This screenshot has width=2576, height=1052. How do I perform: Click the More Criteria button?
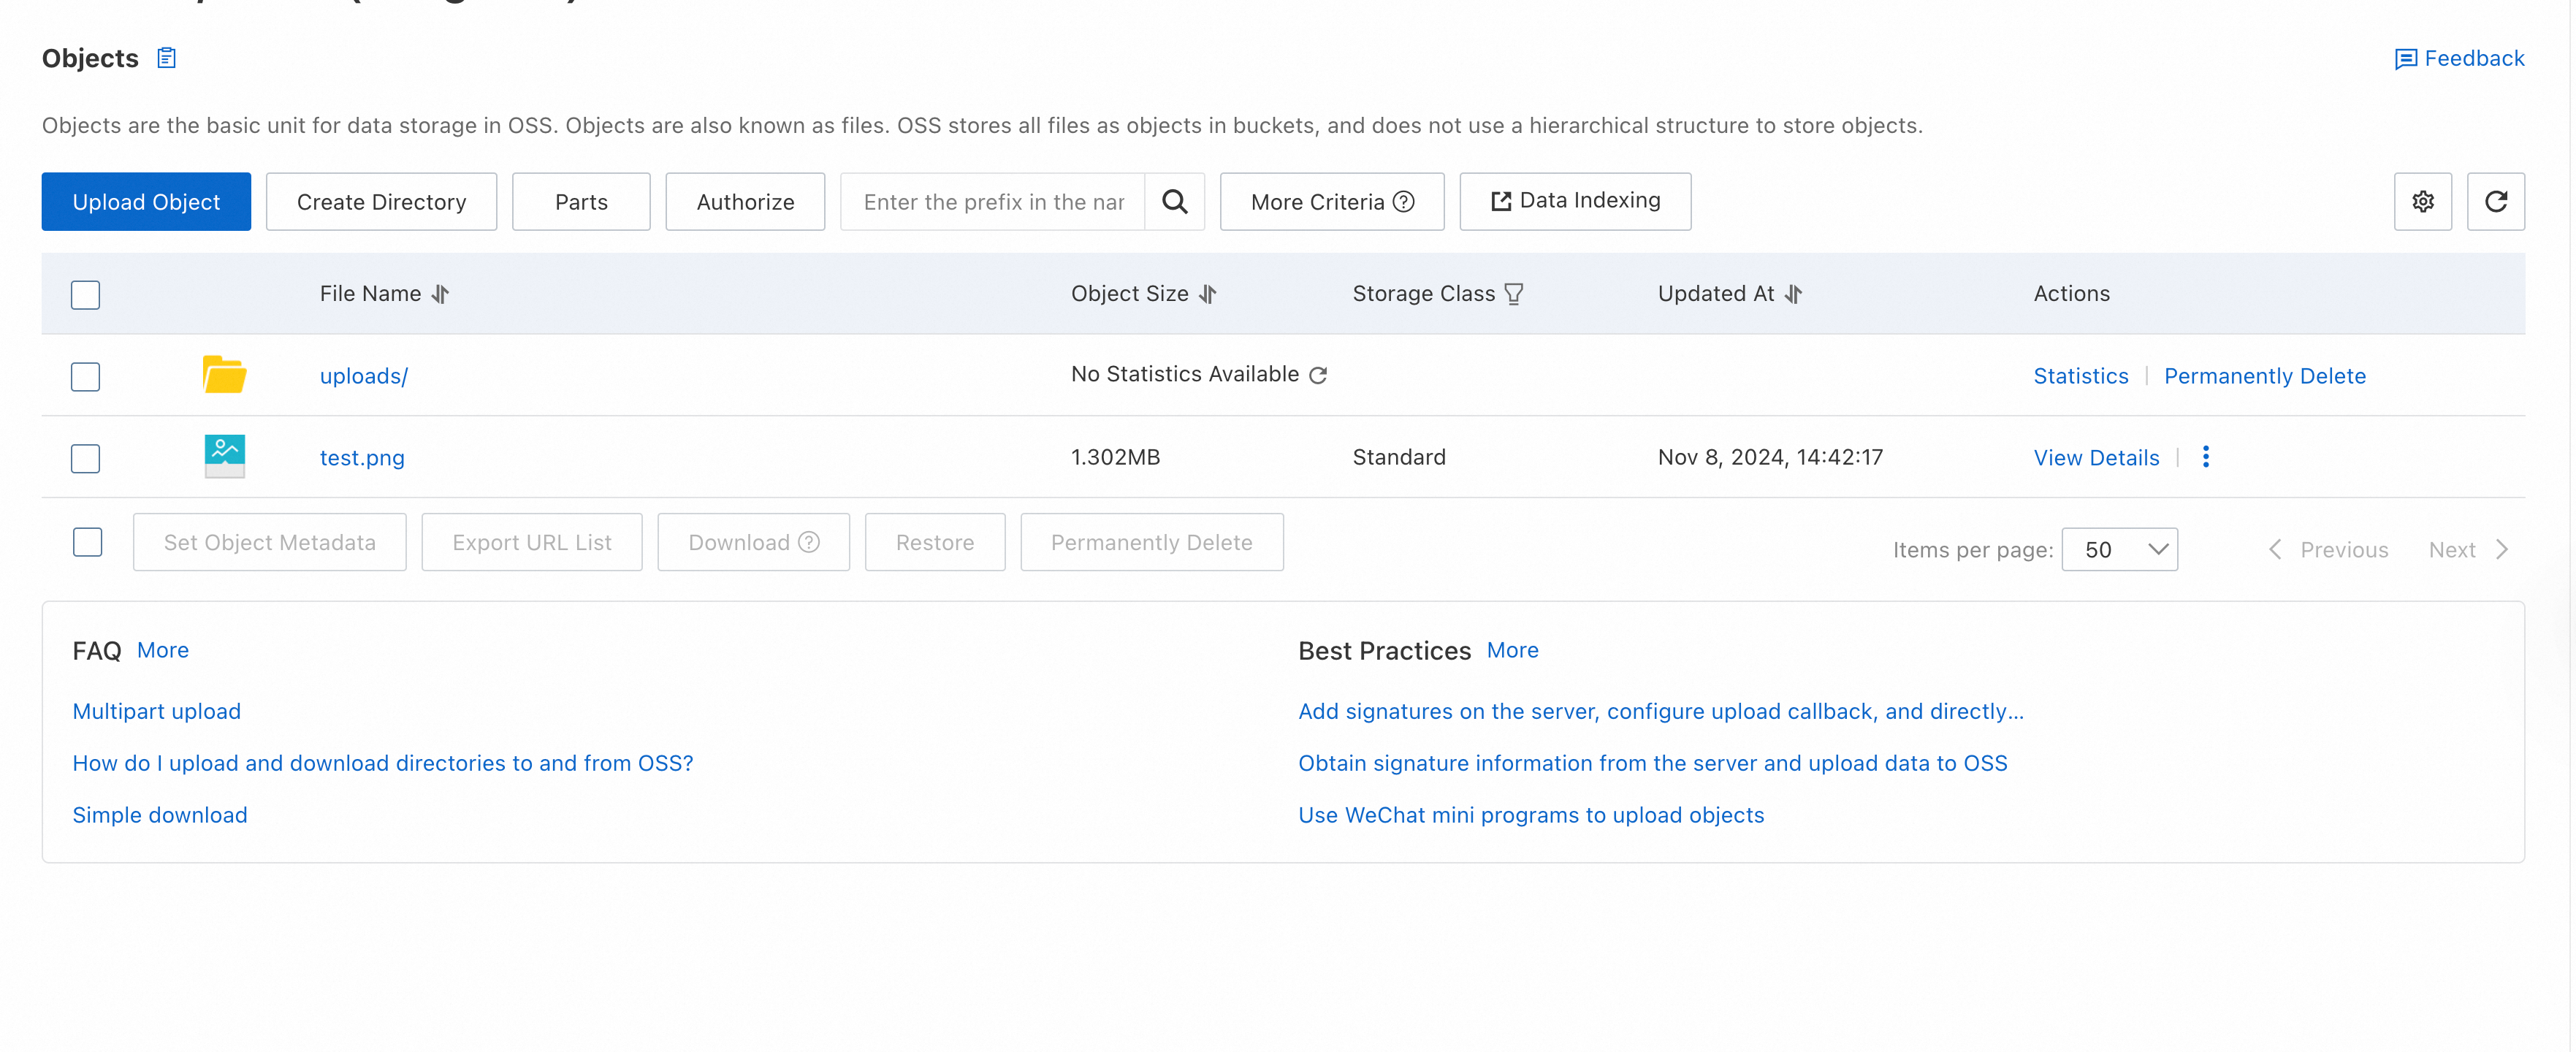tap(1331, 202)
